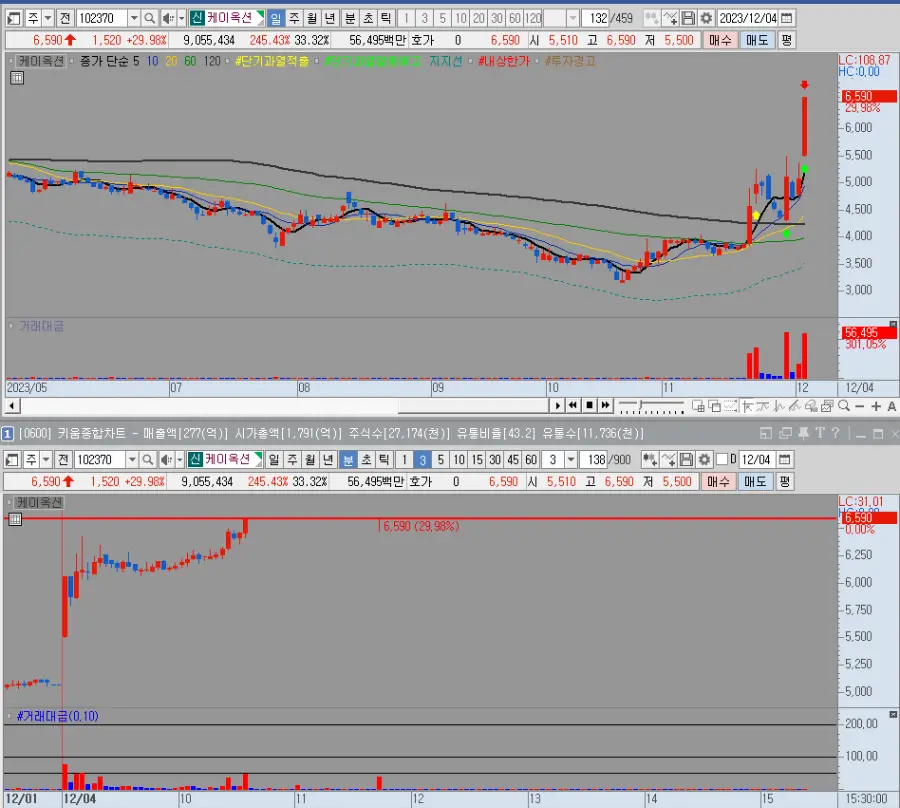Screen dimensions: 900x808
Task: Click the chart layout icon at far left of lower toolbar
Action: pyautogui.click(x=12, y=460)
